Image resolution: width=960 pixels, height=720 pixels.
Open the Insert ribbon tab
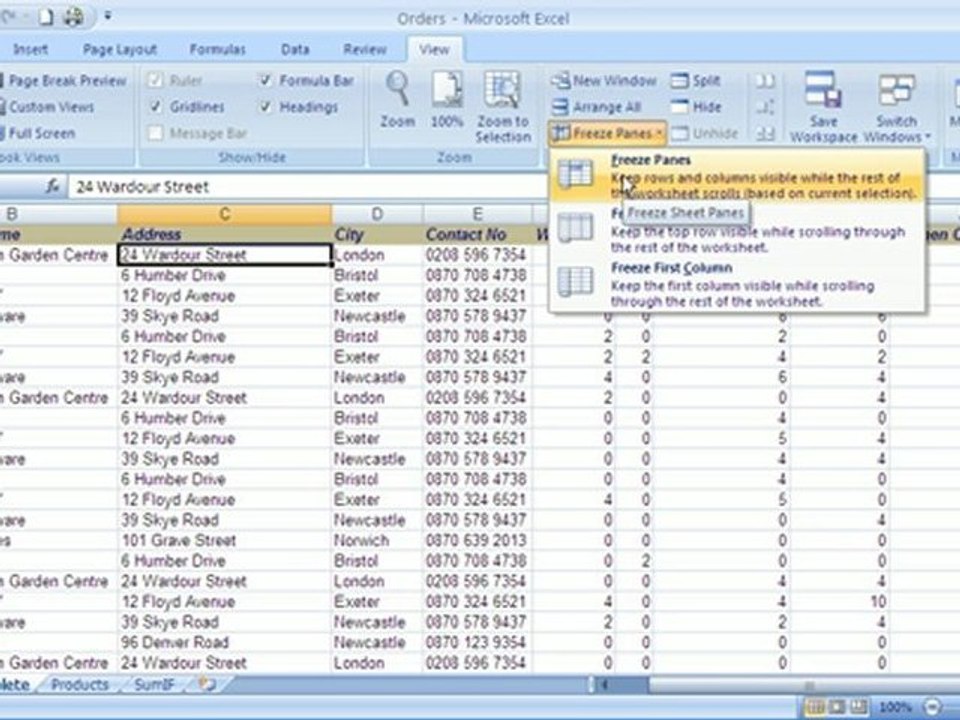[31, 49]
